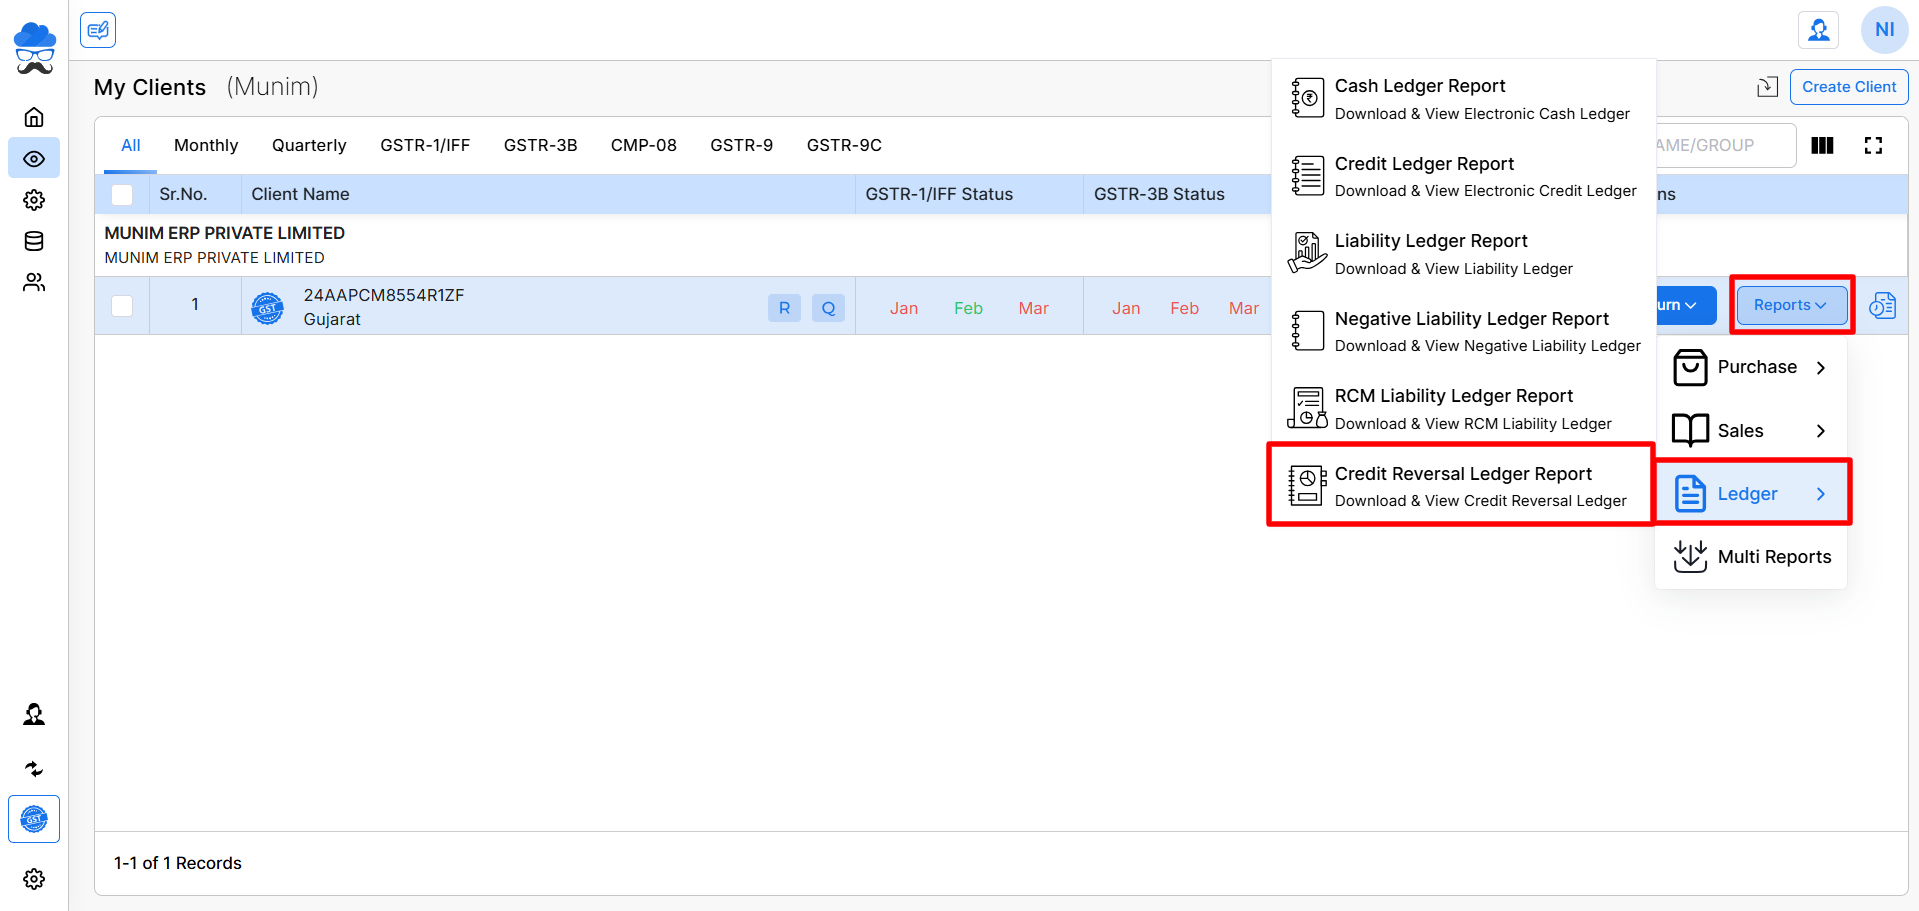1919x911 pixels.
Task: Click the notes edit icon in top bar
Action: pyautogui.click(x=98, y=30)
